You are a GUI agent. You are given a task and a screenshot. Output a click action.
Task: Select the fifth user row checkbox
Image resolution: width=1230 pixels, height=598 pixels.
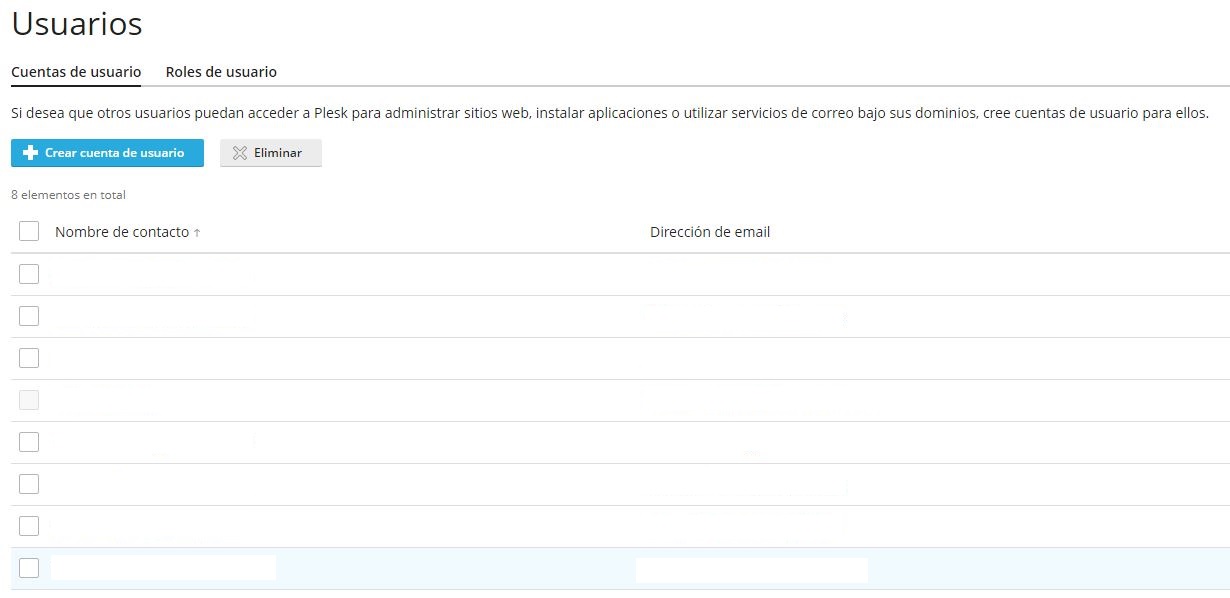coord(29,442)
